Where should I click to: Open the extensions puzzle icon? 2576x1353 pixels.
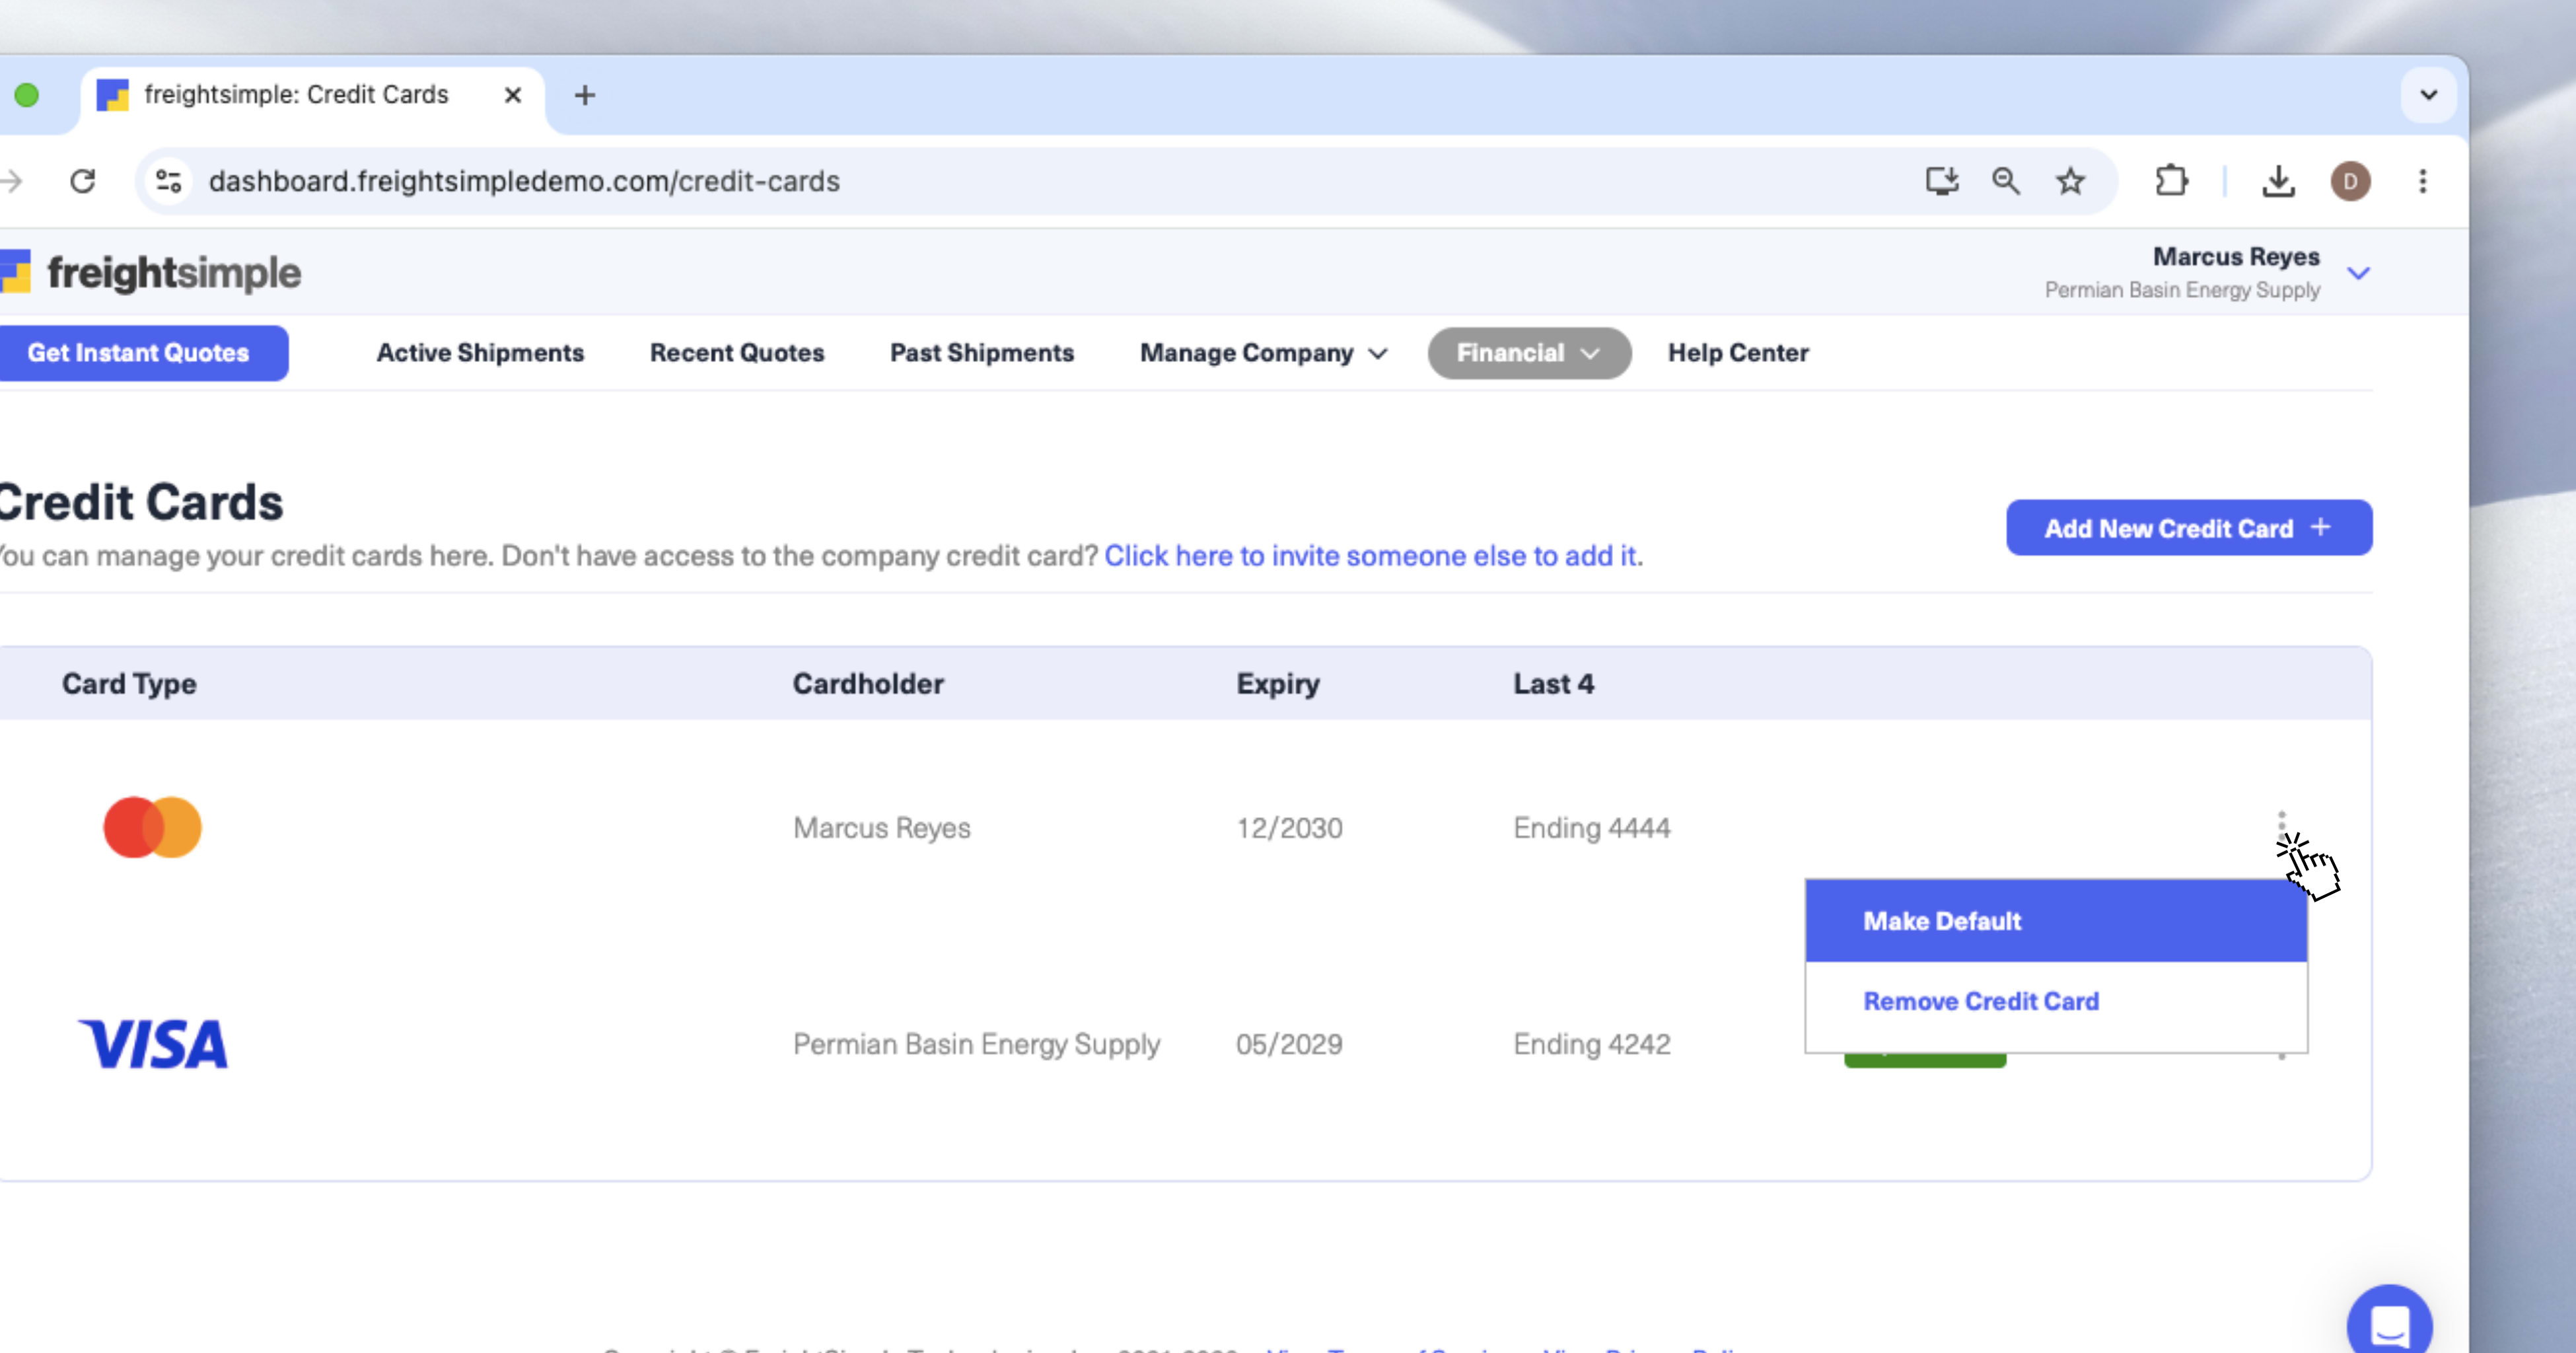coord(2171,181)
